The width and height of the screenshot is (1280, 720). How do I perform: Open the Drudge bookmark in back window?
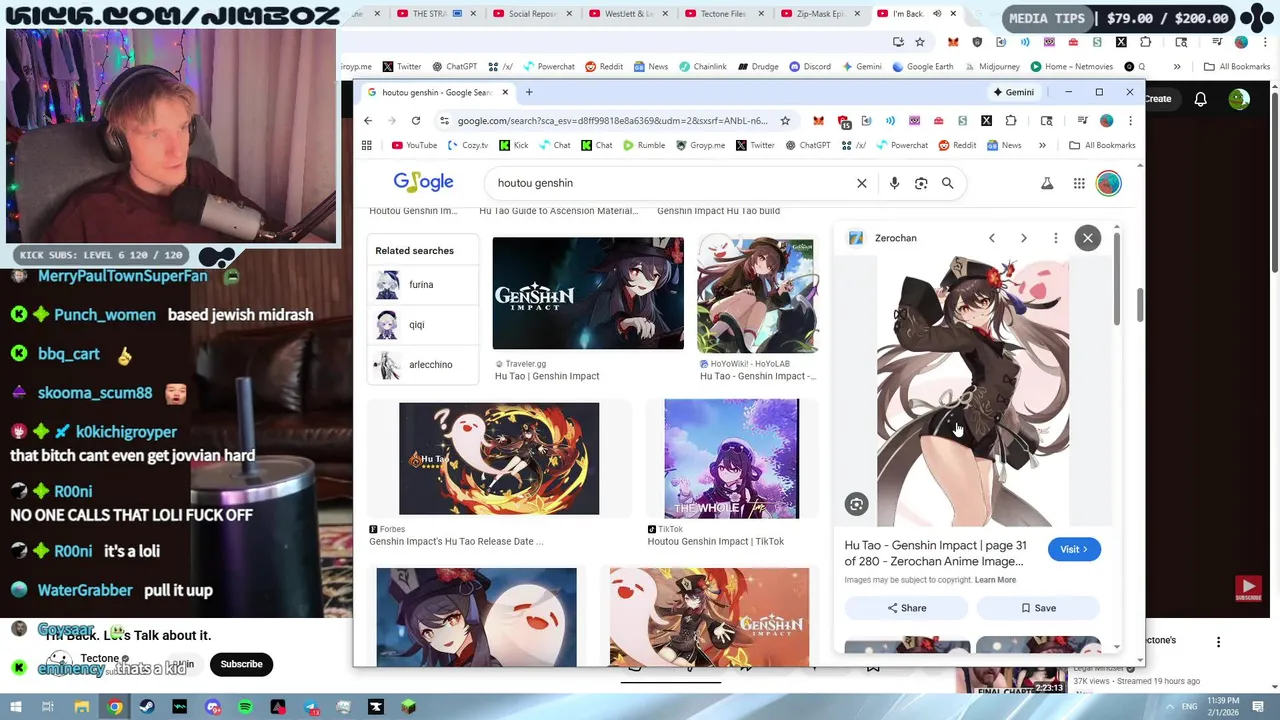[758, 67]
